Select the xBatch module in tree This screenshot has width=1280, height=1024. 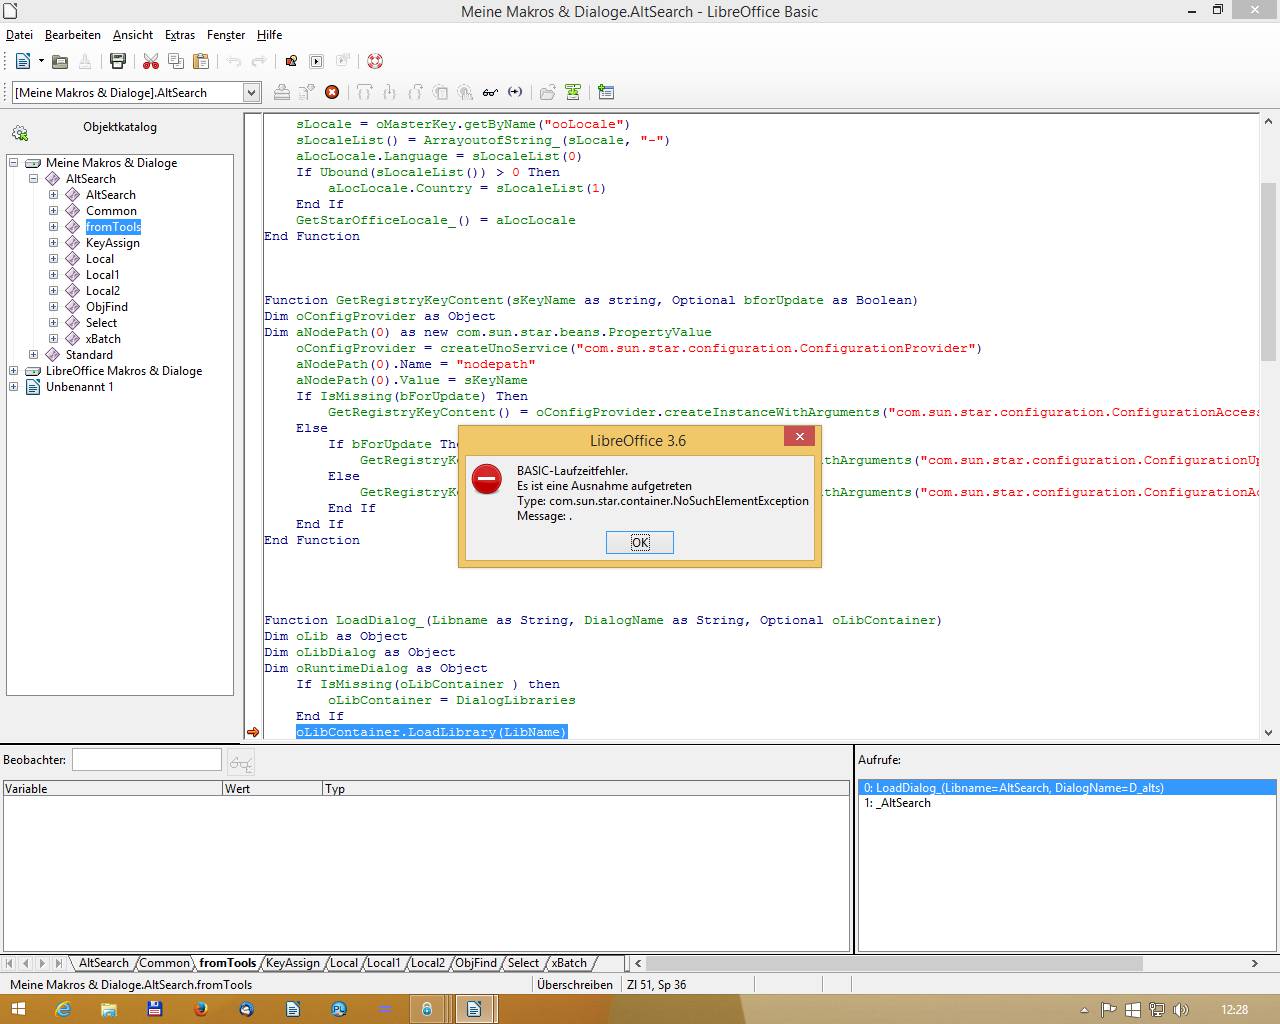click(103, 339)
